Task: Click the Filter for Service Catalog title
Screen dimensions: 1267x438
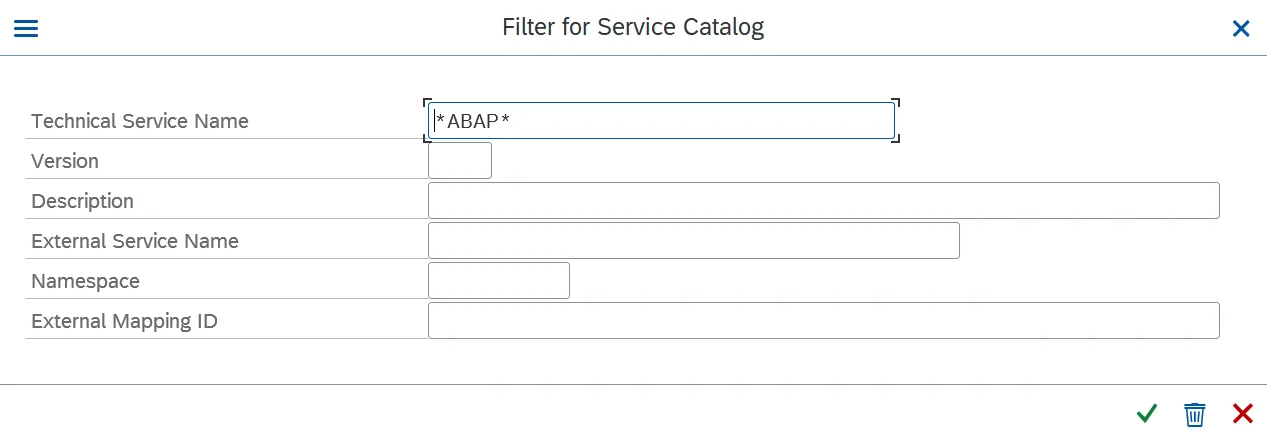Action: 633,28
